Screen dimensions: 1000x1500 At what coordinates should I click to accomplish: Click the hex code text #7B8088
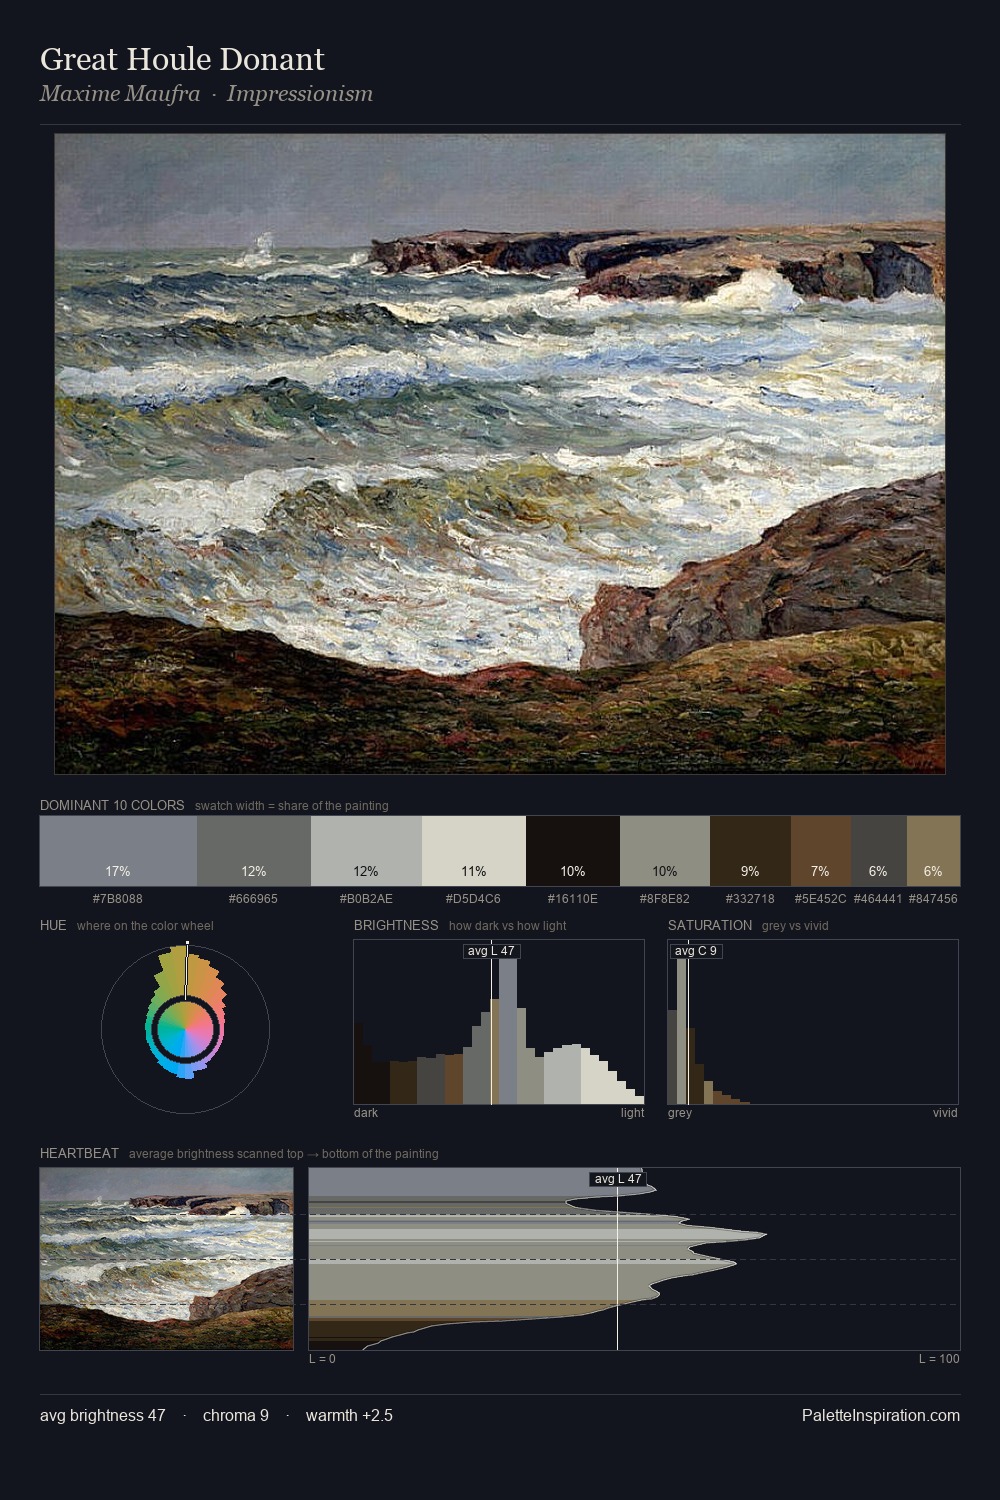(118, 899)
